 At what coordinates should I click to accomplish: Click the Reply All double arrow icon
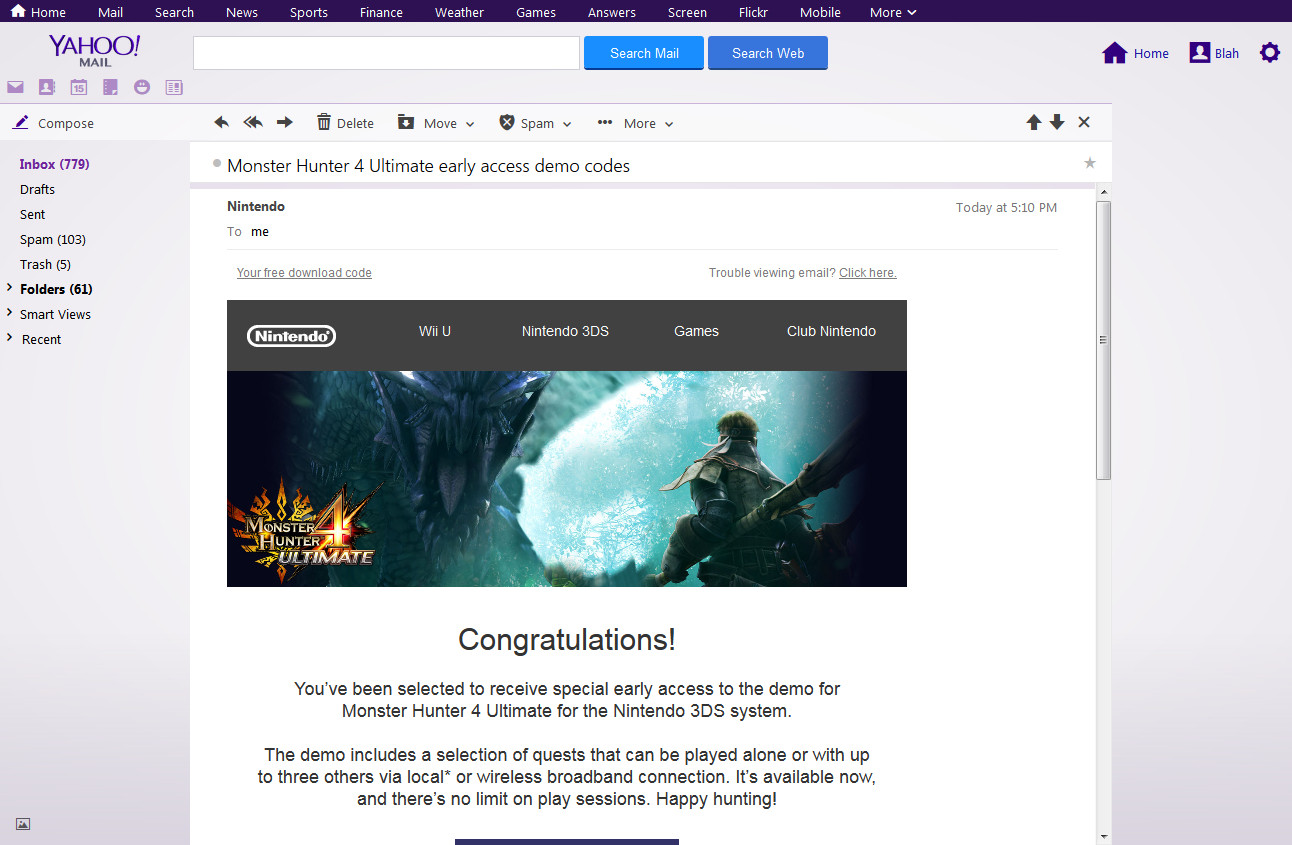pos(253,122)
